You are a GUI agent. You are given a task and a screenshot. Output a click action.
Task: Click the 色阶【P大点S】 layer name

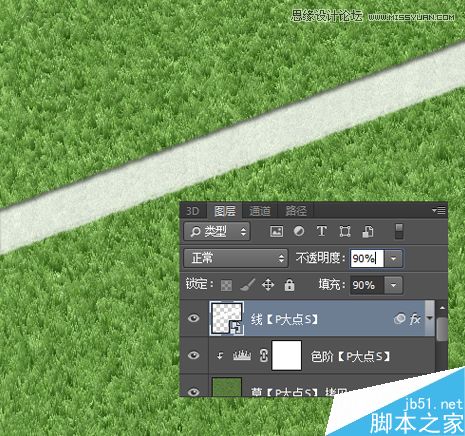tap(350, 357)
